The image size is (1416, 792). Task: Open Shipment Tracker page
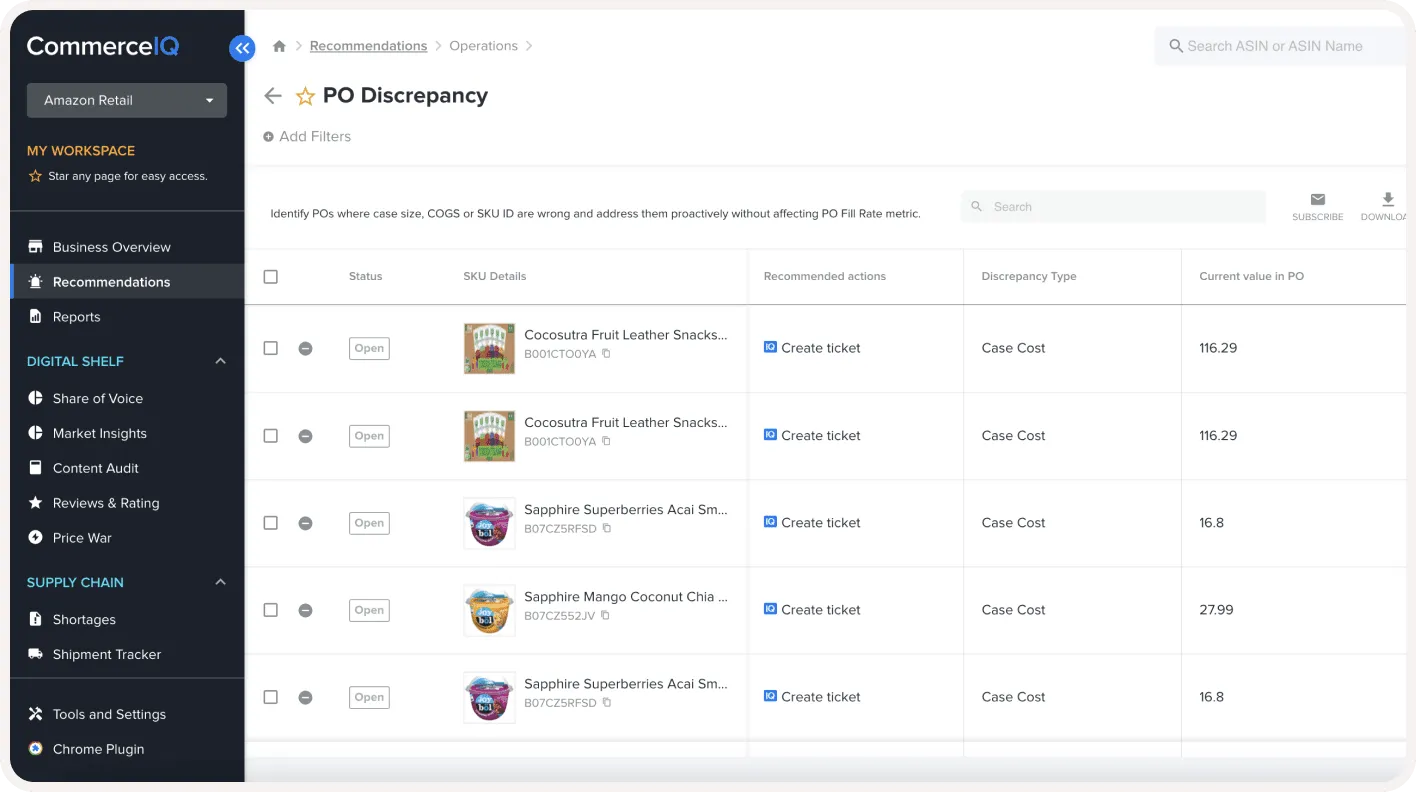[x=107, y=655]
